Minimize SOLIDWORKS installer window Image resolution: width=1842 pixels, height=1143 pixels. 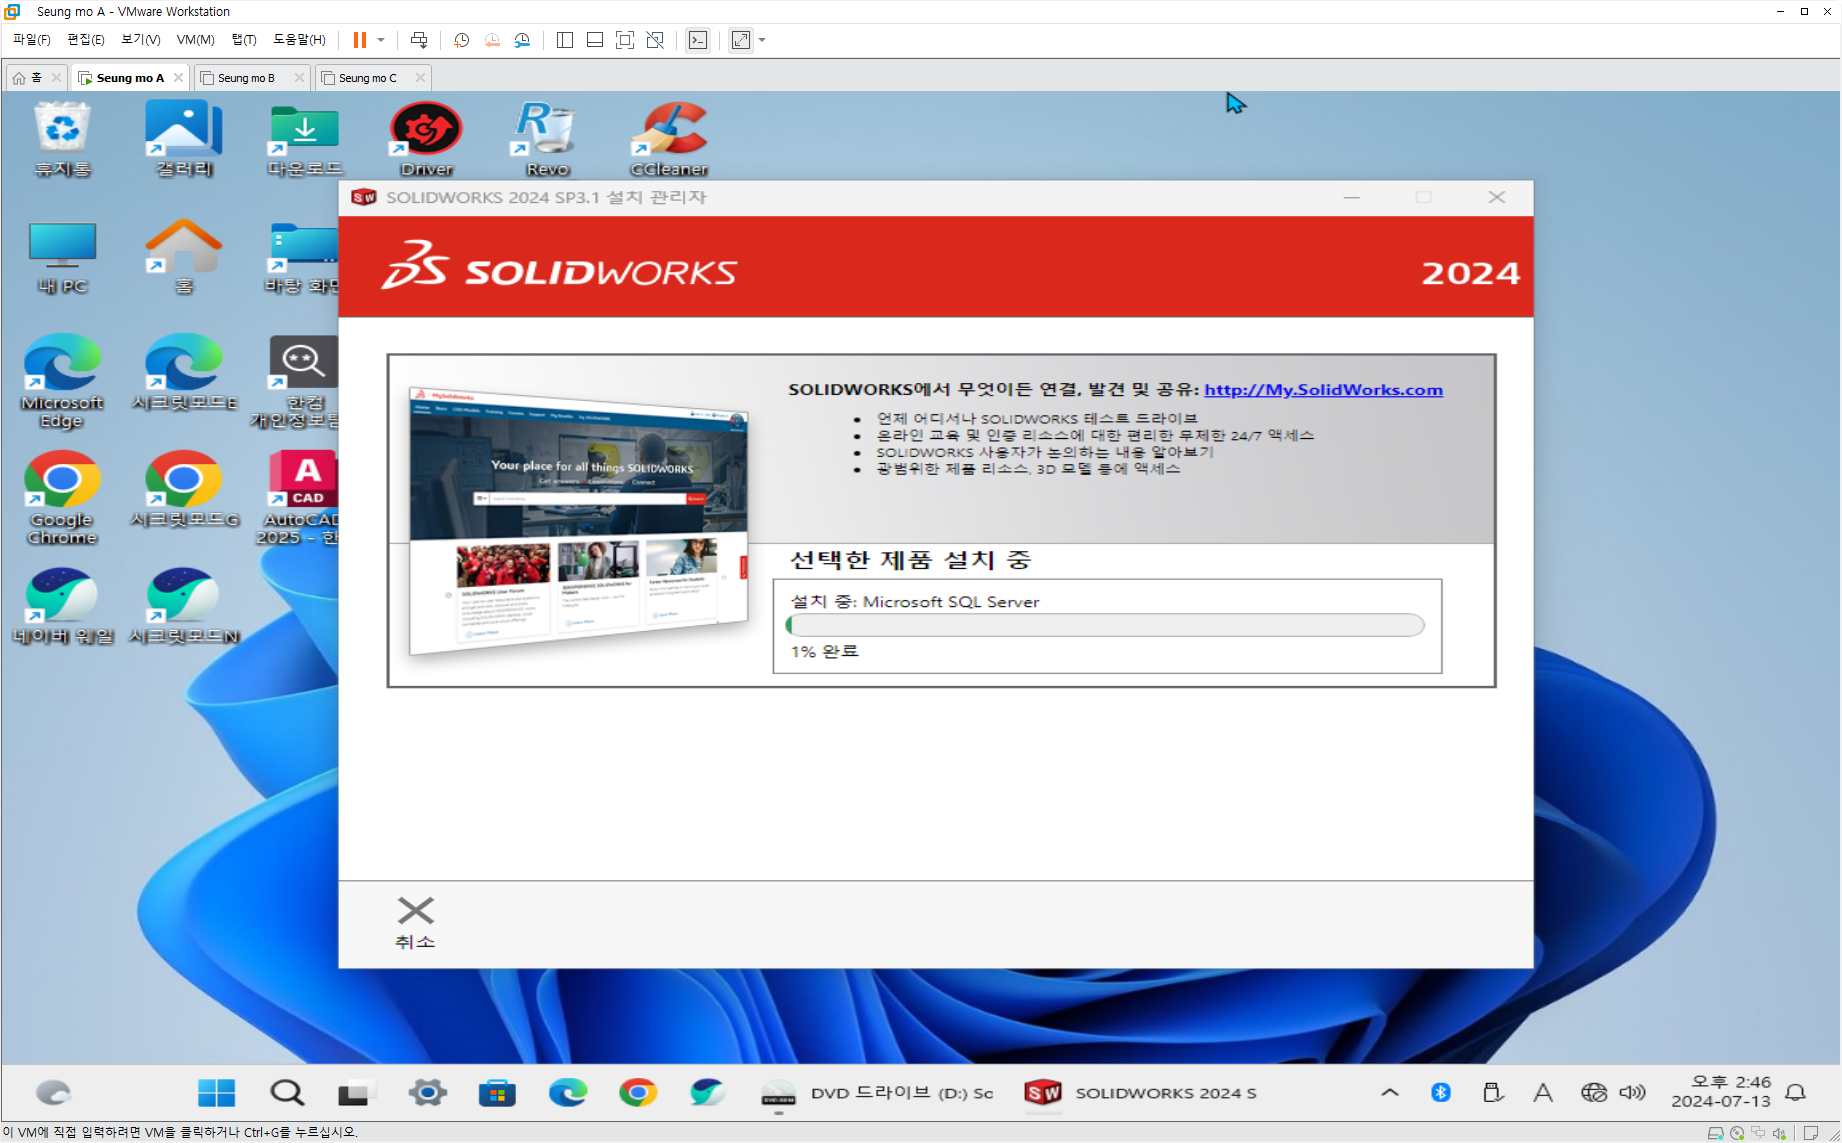point(1352,198)
